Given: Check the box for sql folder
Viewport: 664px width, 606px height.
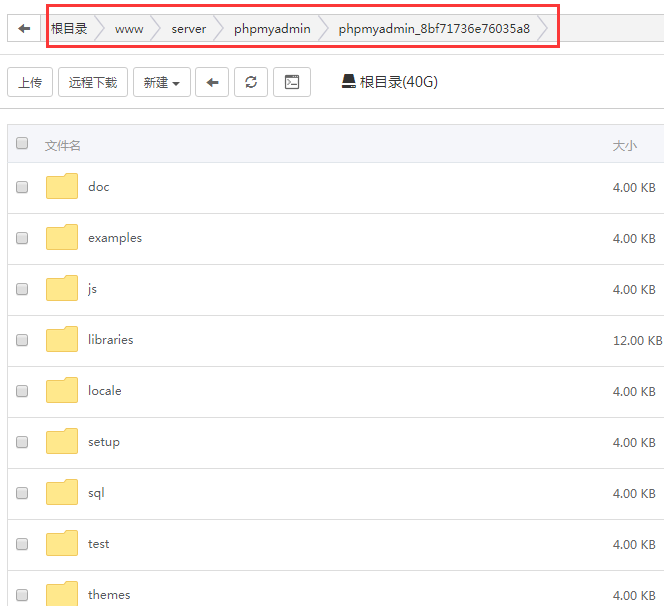Looking at the screenshot, I should coord(22,493).
